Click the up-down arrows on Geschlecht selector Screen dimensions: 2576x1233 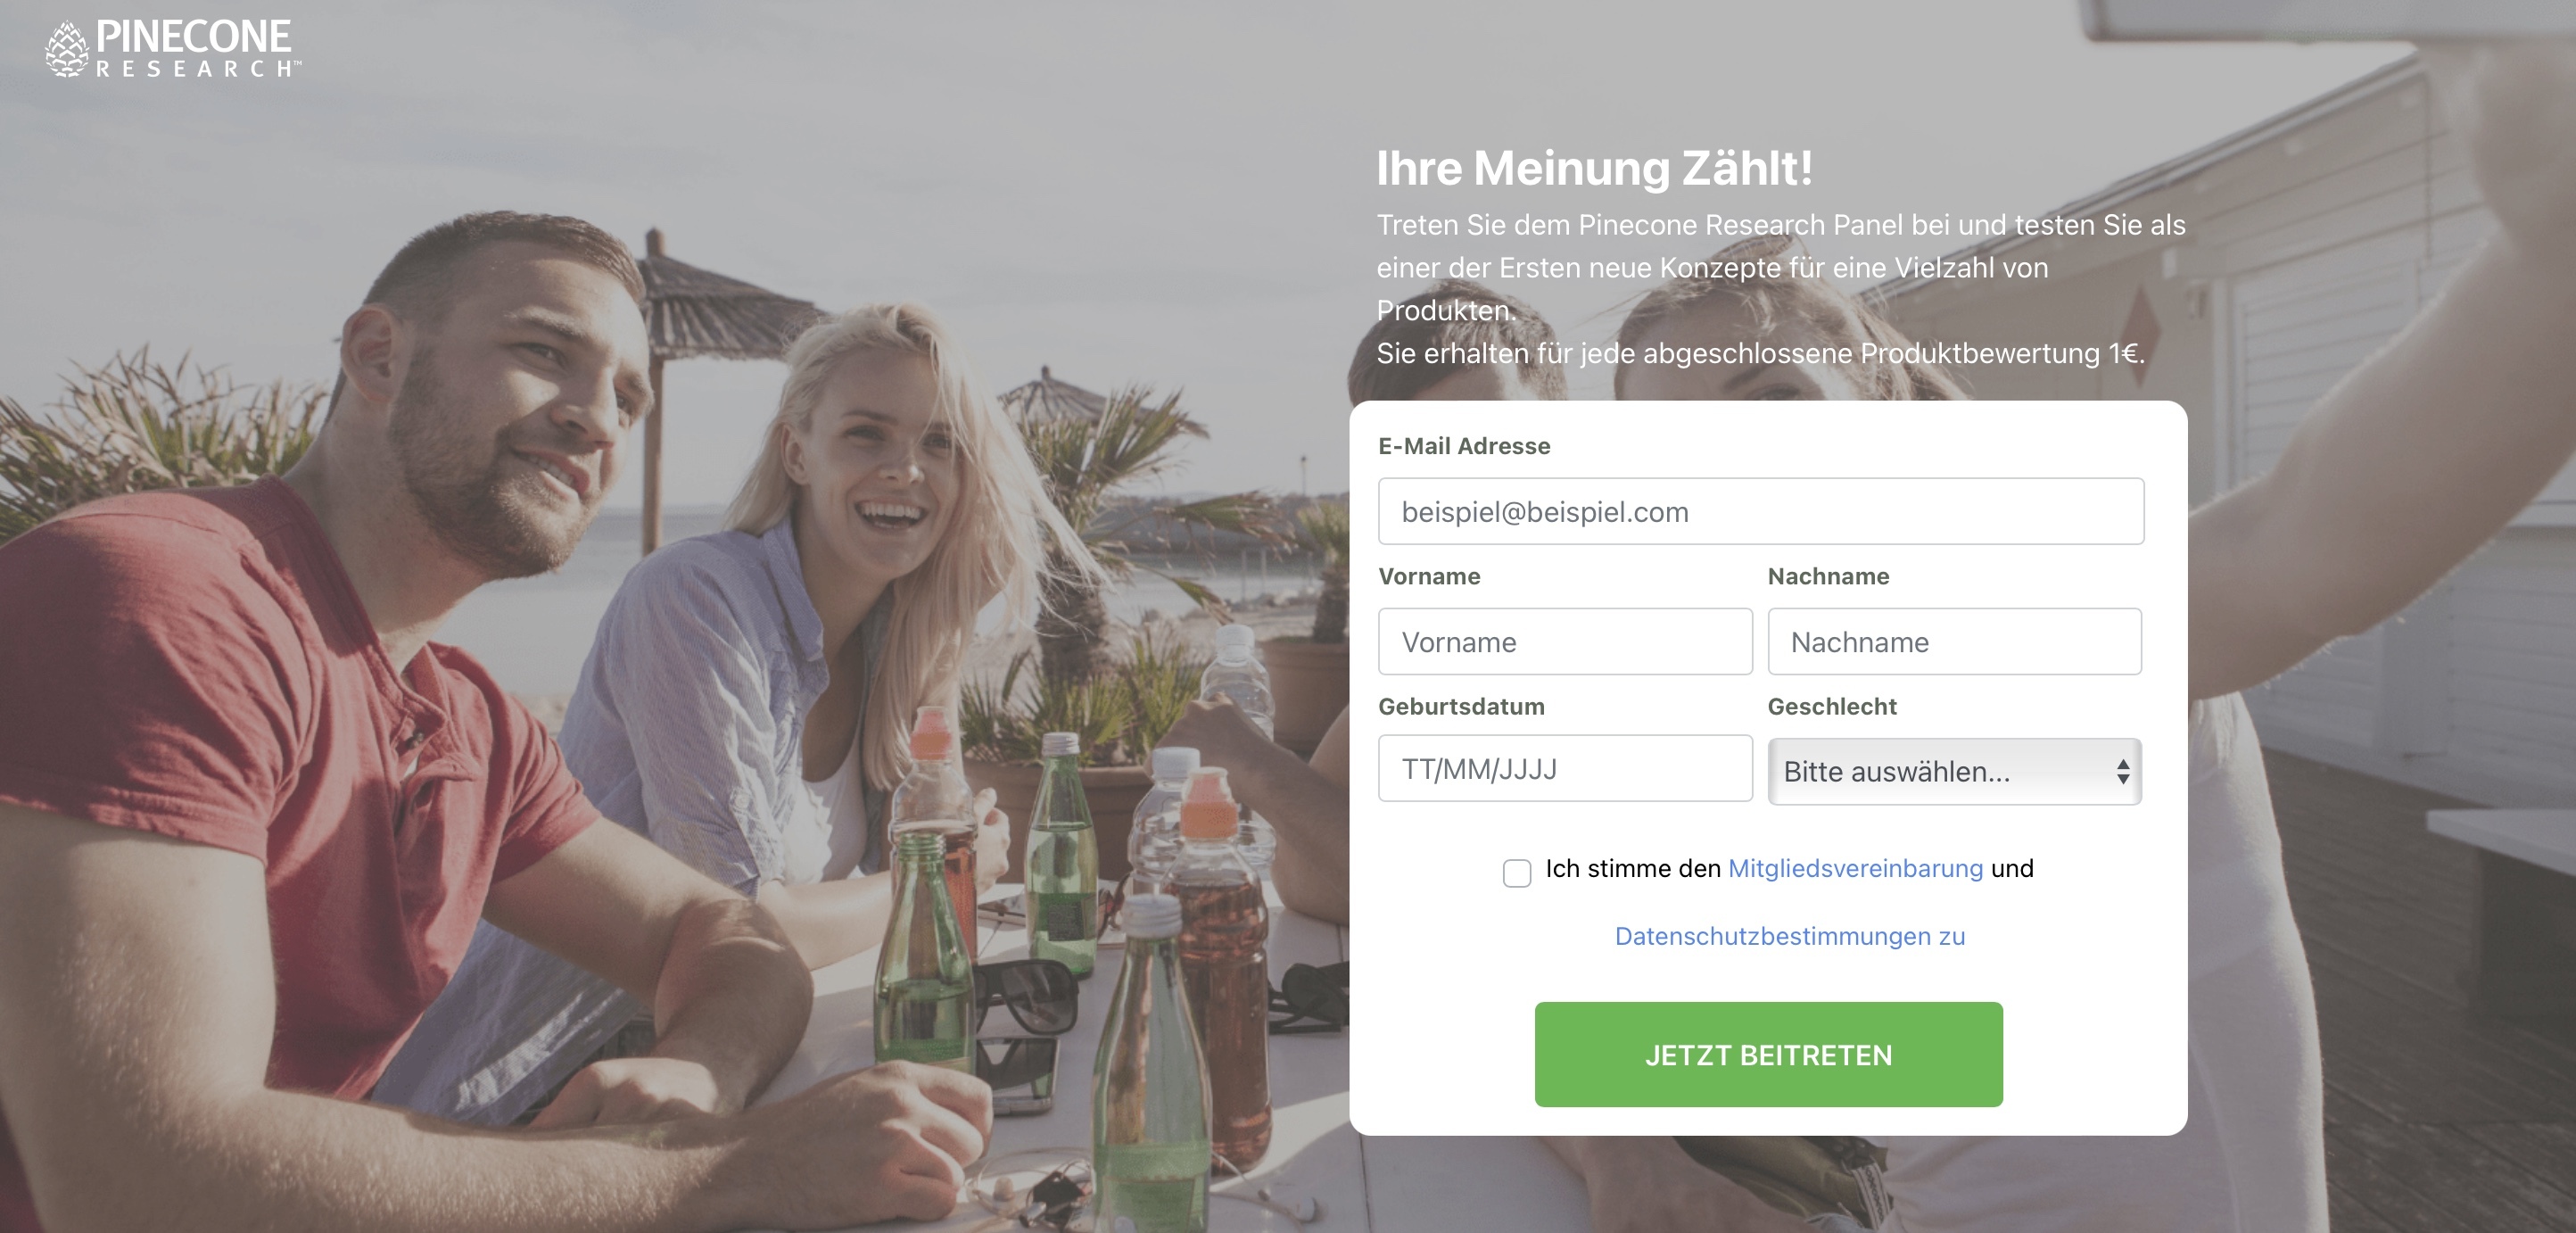(x=2122, y=771)
